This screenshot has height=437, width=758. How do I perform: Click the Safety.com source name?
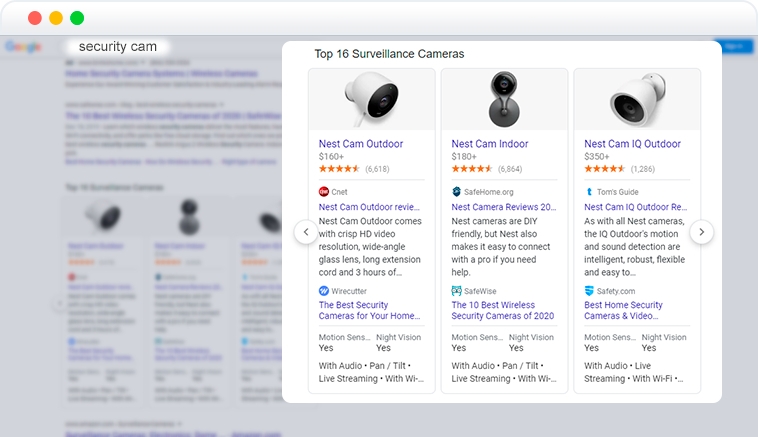click(616, 291)
